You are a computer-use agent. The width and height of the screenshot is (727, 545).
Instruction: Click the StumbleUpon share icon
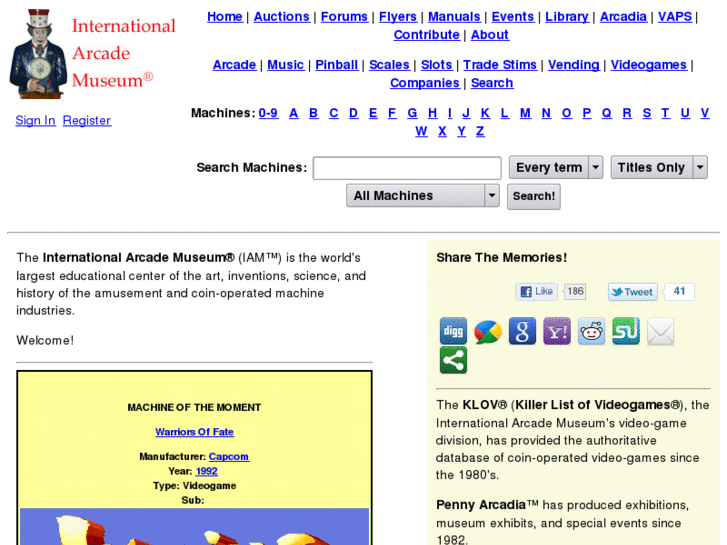[626, 331]
